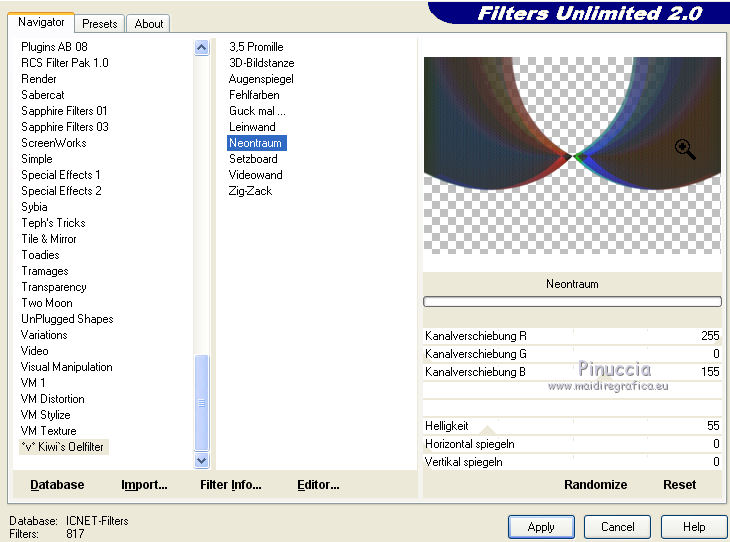Choose the Augenspiegel filter
Viewport: 730px width, 542px height.
click(261, 79)
